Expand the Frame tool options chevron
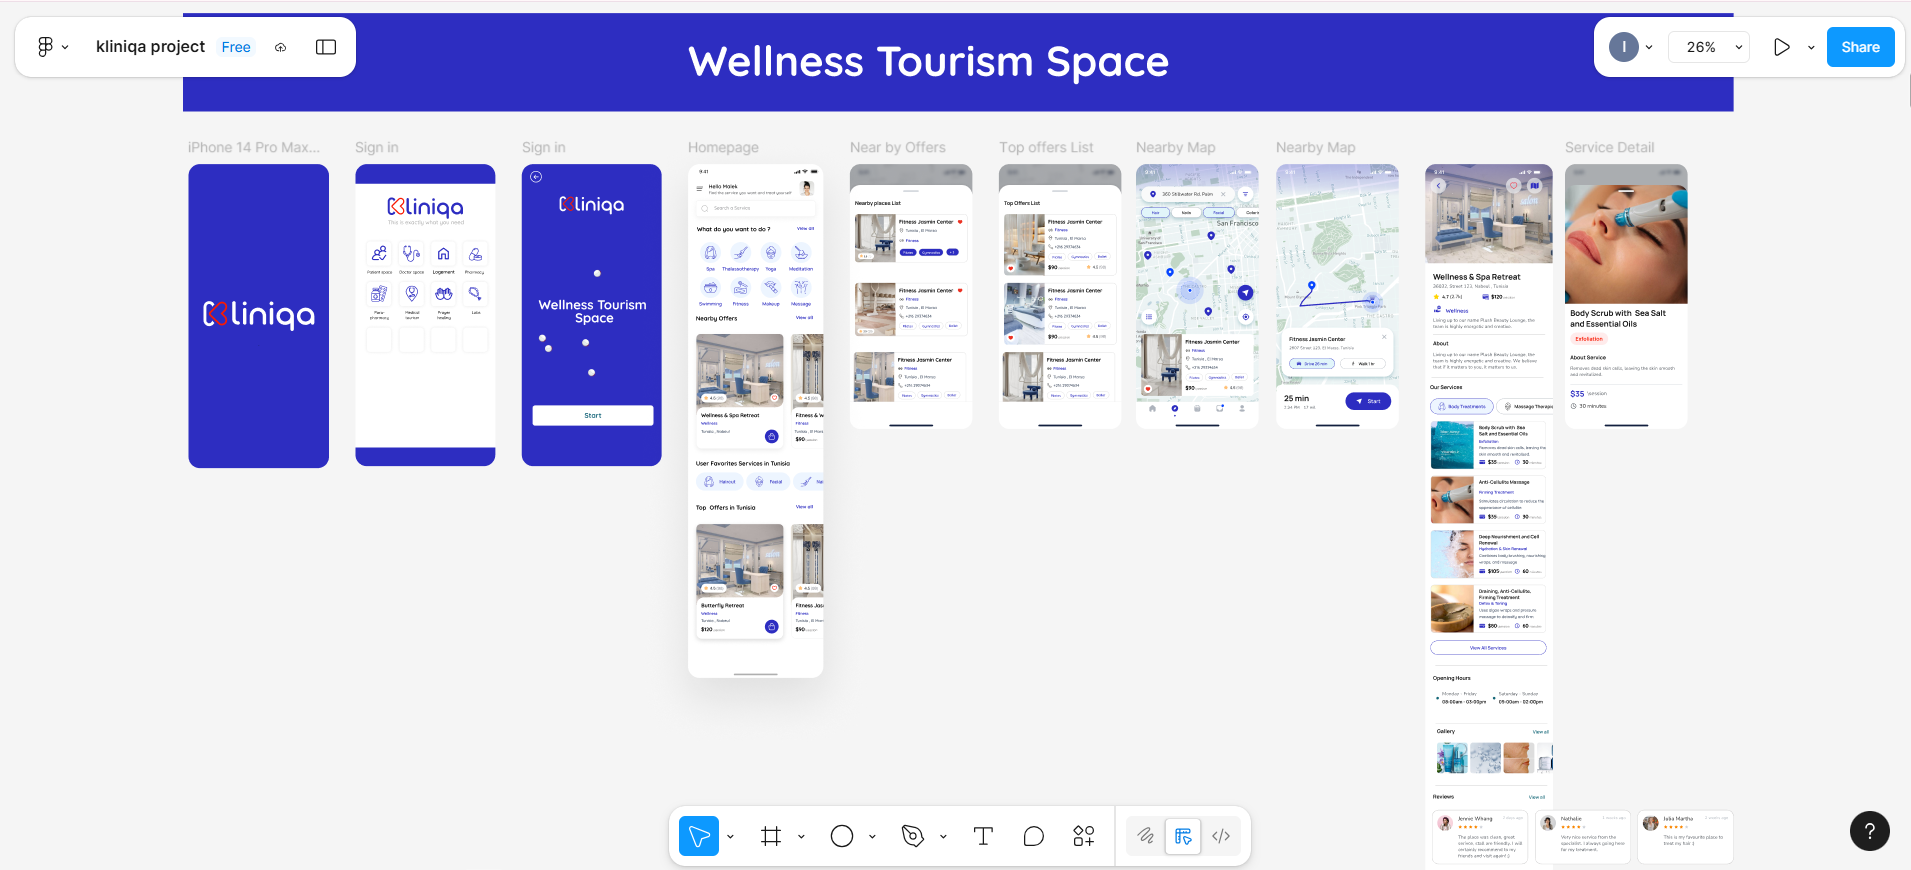The image size is (1911, 870). point(801,837)
